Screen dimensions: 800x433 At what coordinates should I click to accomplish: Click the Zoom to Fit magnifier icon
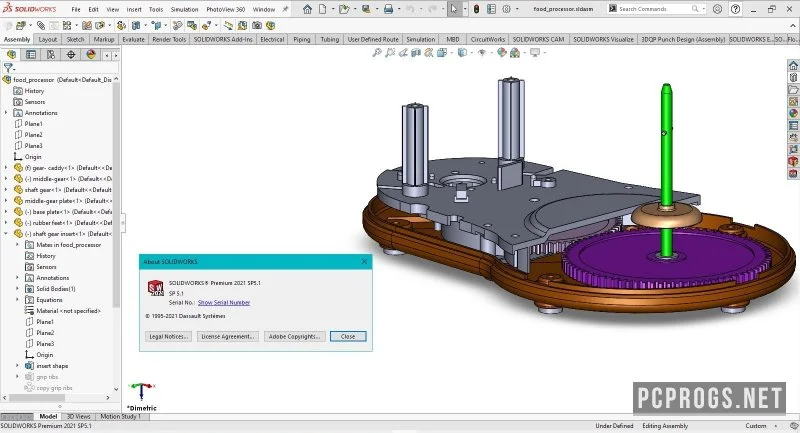[x=377, y=53]
